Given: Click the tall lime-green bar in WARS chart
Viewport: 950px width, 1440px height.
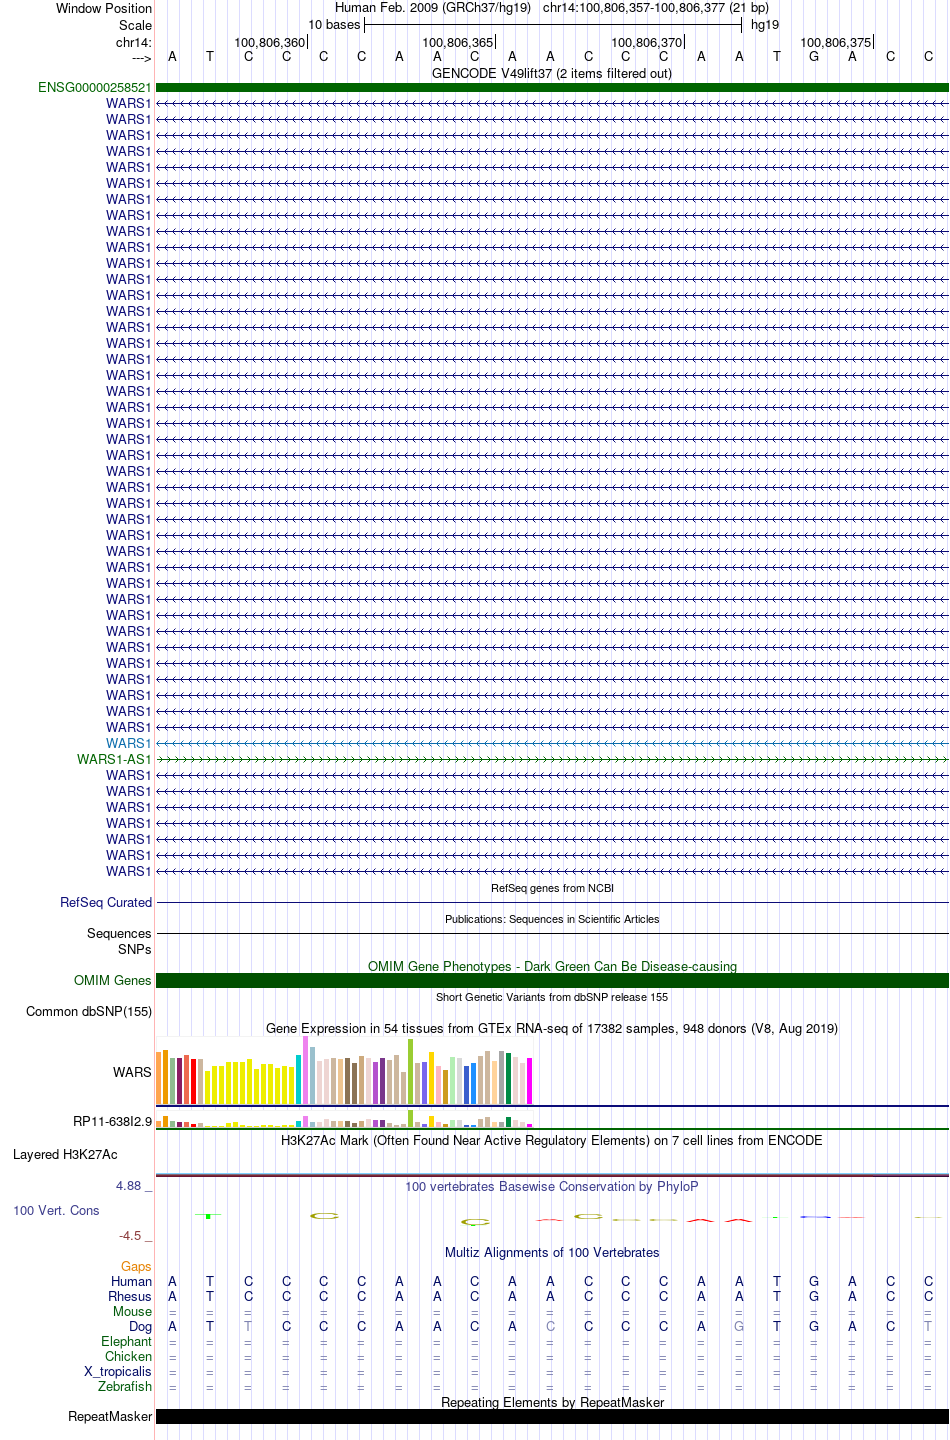Looking at the screenshot, I should [410, 1071].
